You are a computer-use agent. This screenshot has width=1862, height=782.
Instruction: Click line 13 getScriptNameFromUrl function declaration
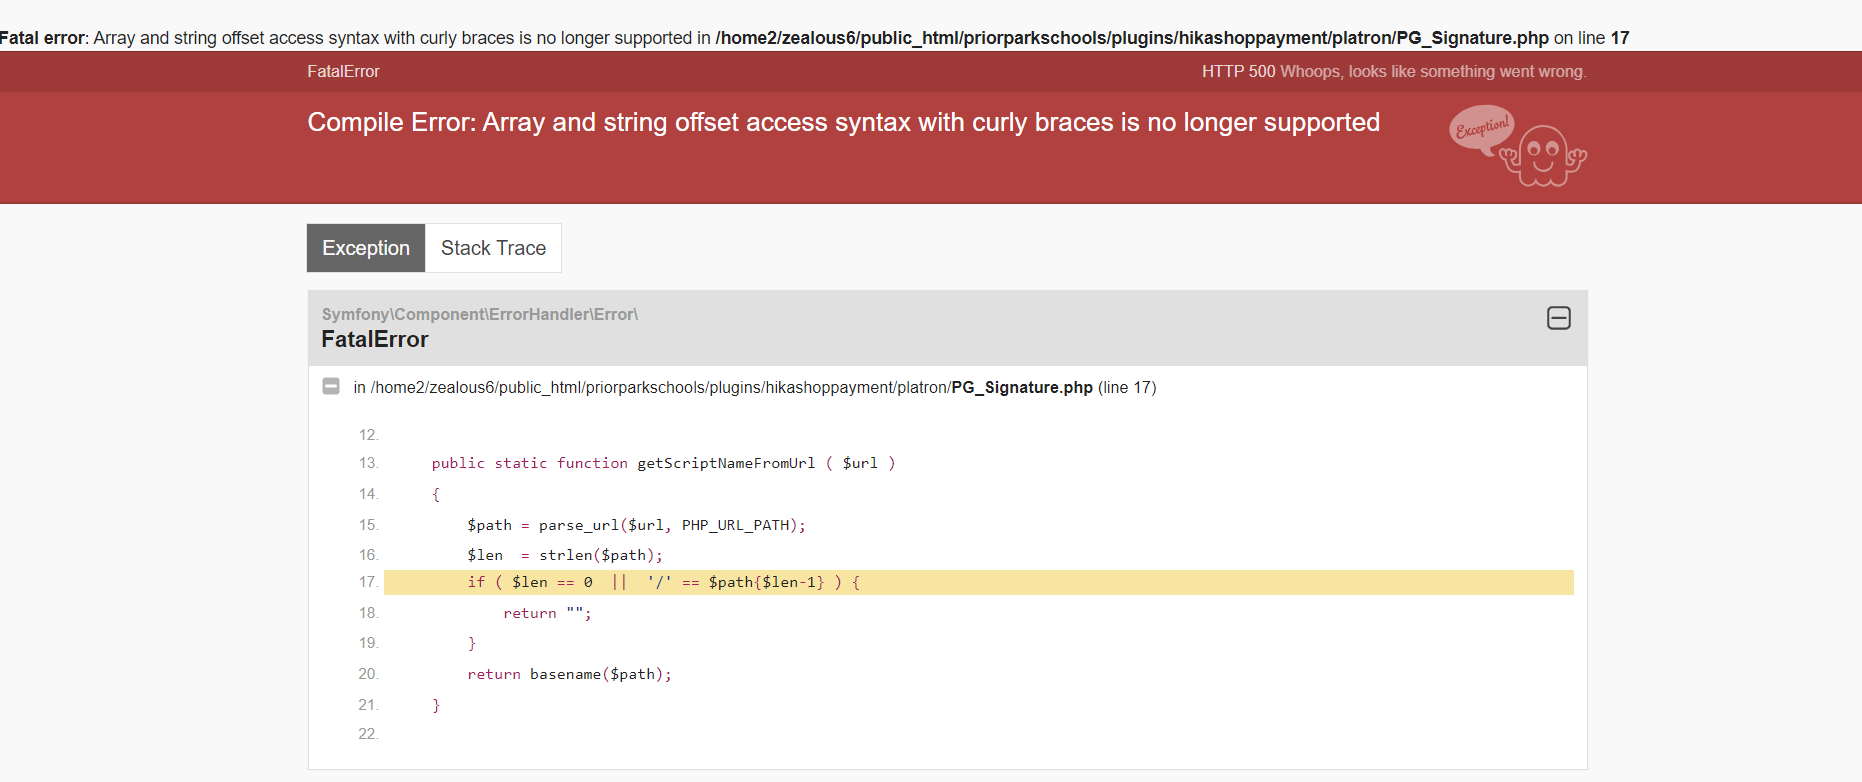[663, 463]
